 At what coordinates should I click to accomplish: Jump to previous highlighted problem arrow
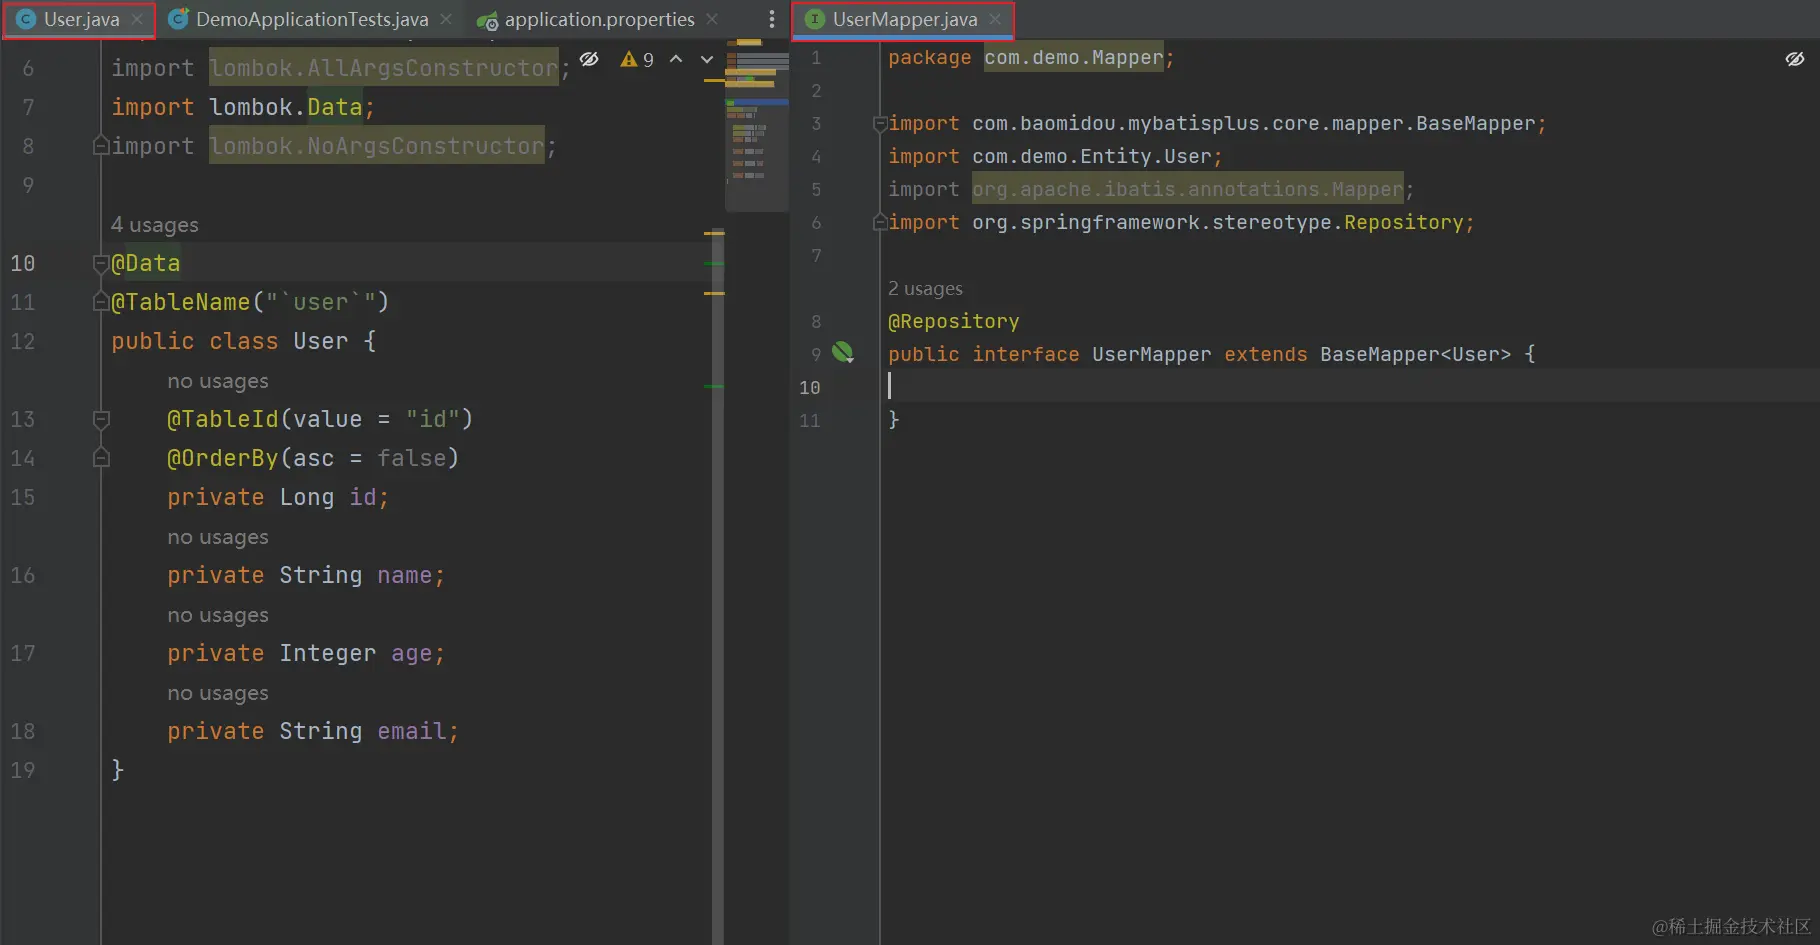coord(676,59)
